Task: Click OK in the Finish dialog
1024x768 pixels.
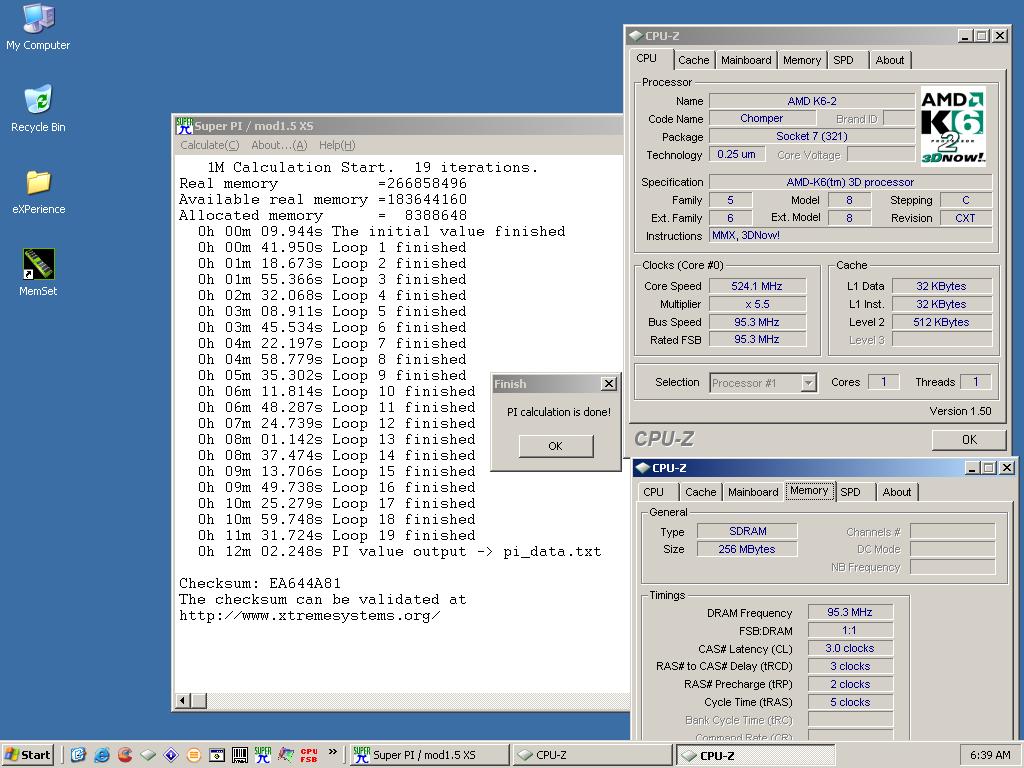Action: pos(556,446)
